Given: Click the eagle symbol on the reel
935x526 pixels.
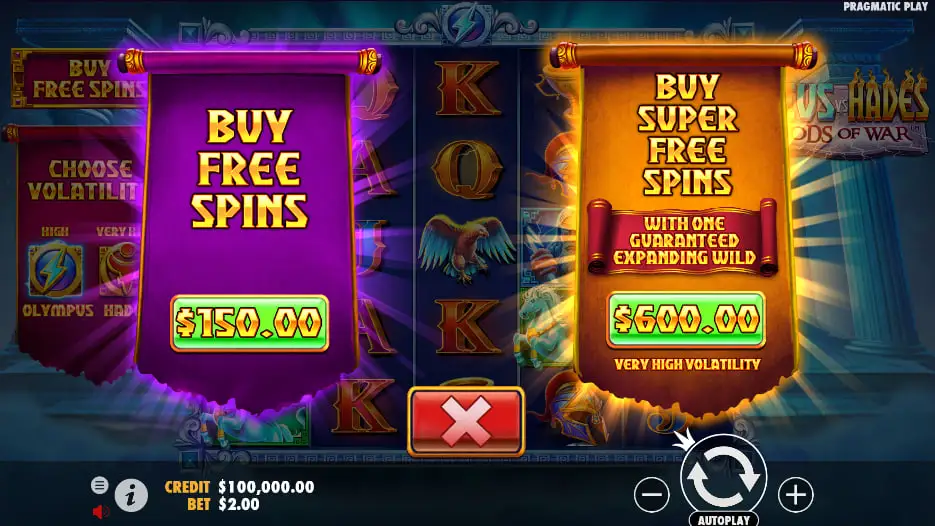Looking at the screenshot, I should coord(466,247).
